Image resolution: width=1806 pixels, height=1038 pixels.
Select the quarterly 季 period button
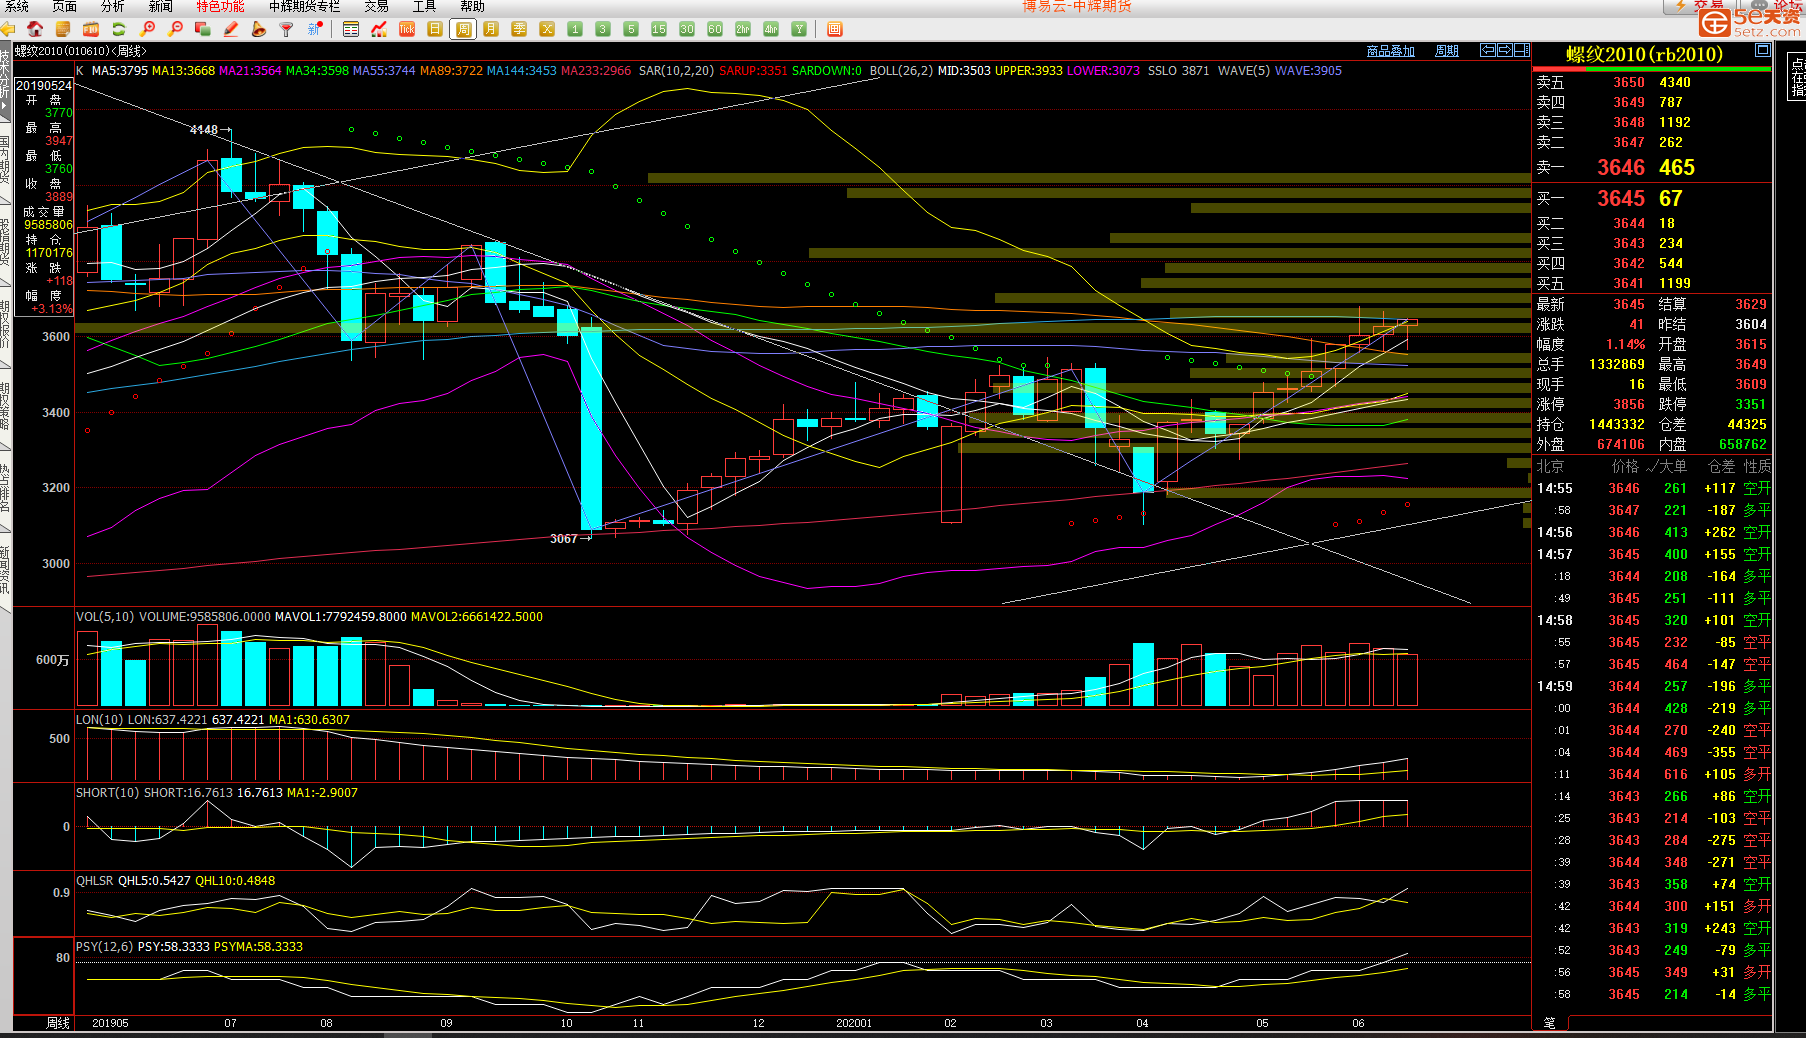click(x=519, y=29)
